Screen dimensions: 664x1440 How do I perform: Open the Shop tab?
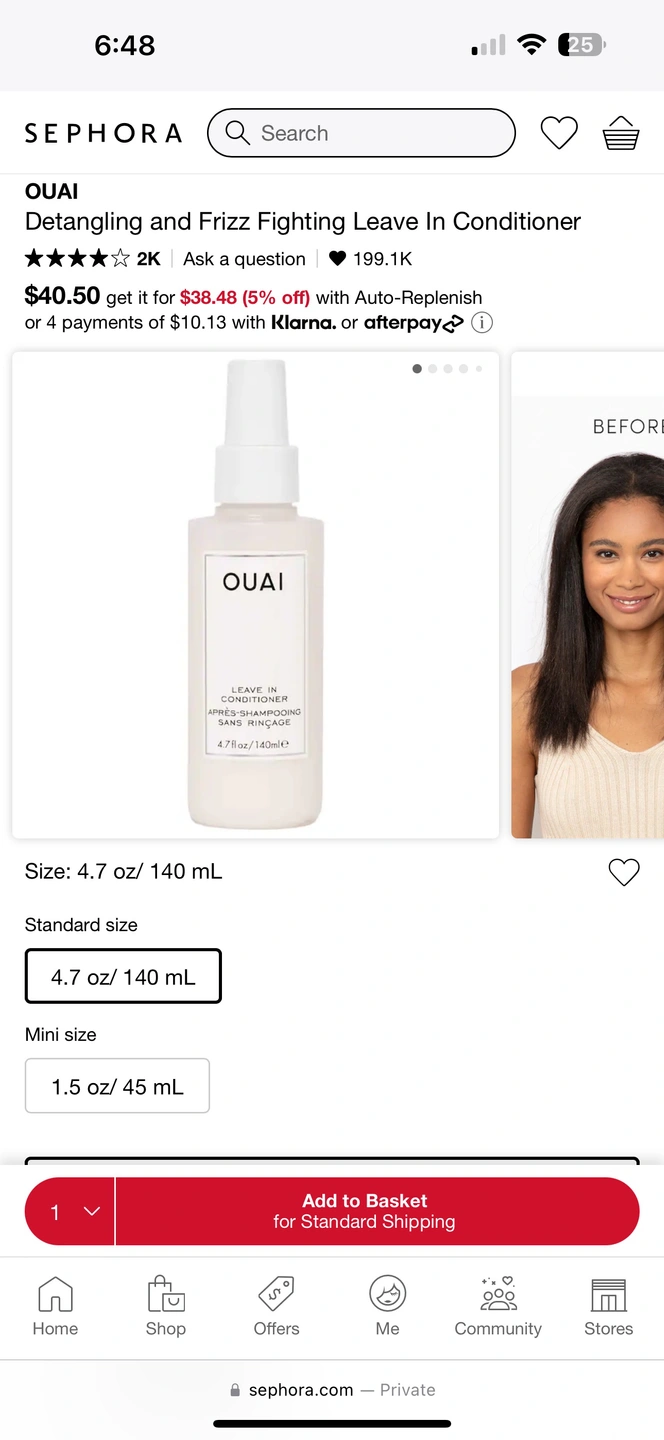[x=166, y=1307]
